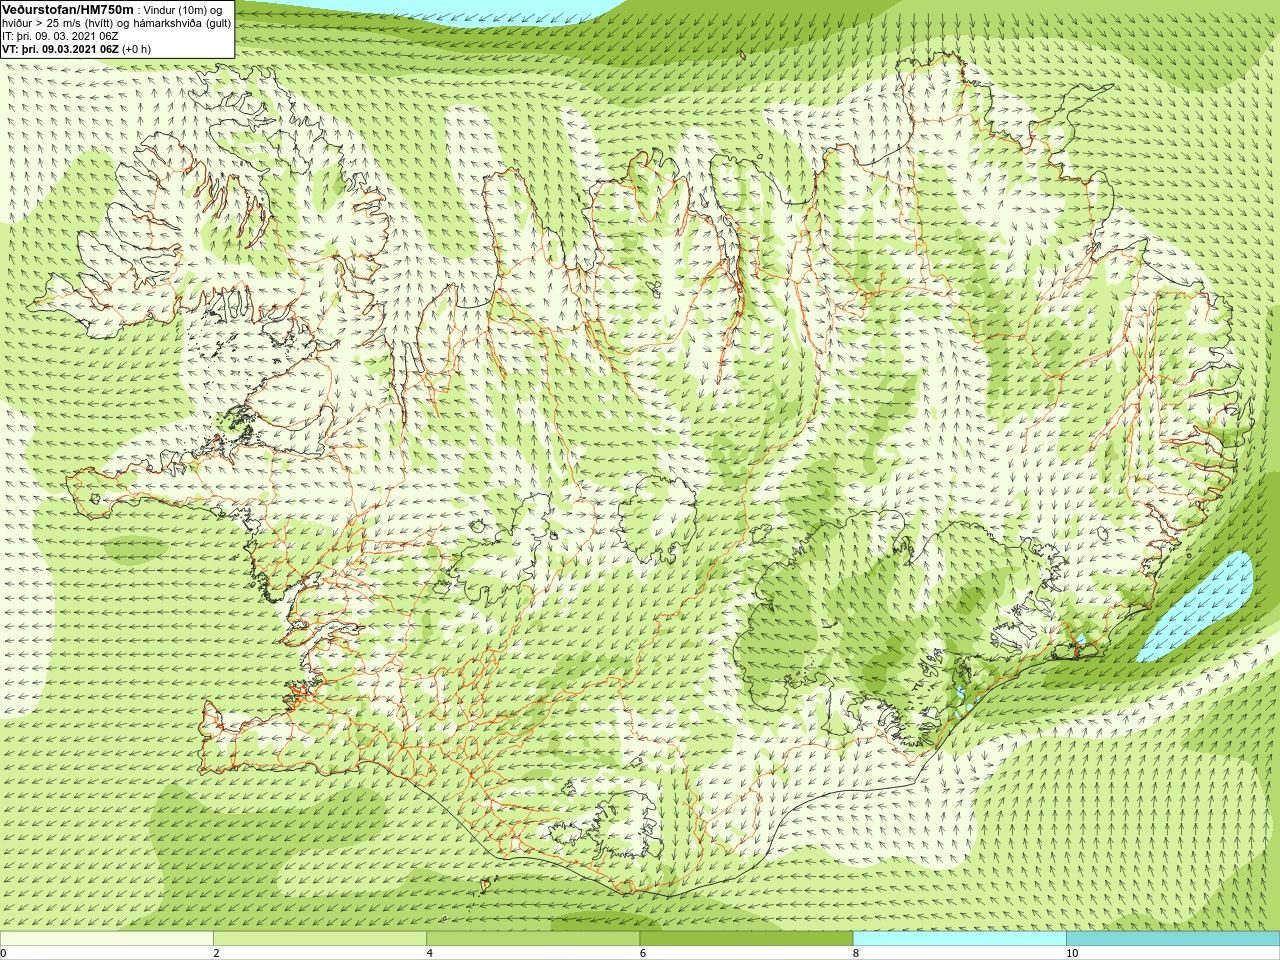Click the 0–2 m/s palest legend swatch
The height and width of the screenshot is (960, 1280).
pos(107,939)
